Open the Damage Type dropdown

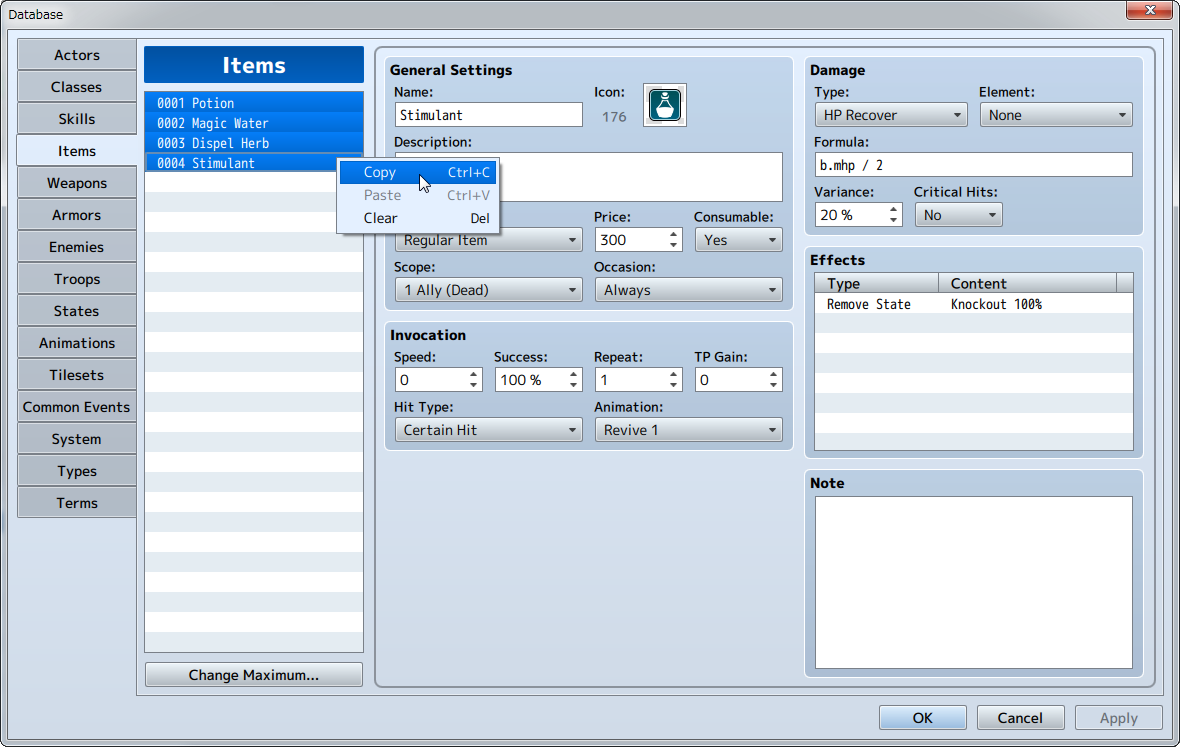pos(890,115)
